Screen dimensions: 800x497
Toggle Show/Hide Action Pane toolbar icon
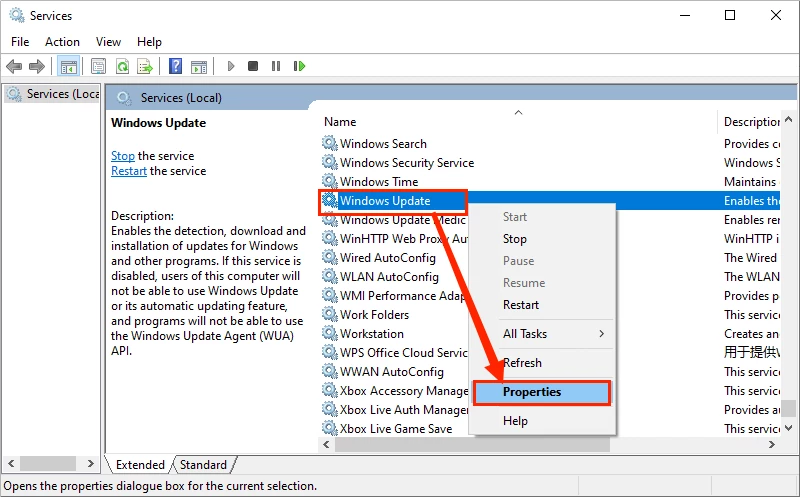pos(199,66)
